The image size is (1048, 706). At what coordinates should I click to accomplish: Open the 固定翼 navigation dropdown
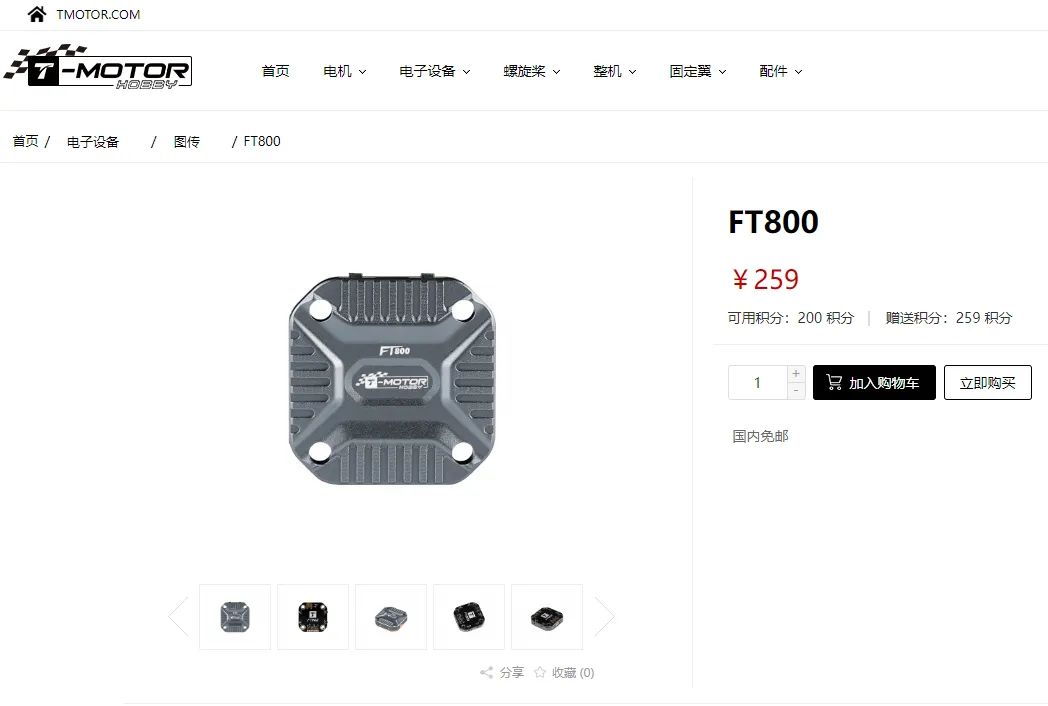click(698, 71)
